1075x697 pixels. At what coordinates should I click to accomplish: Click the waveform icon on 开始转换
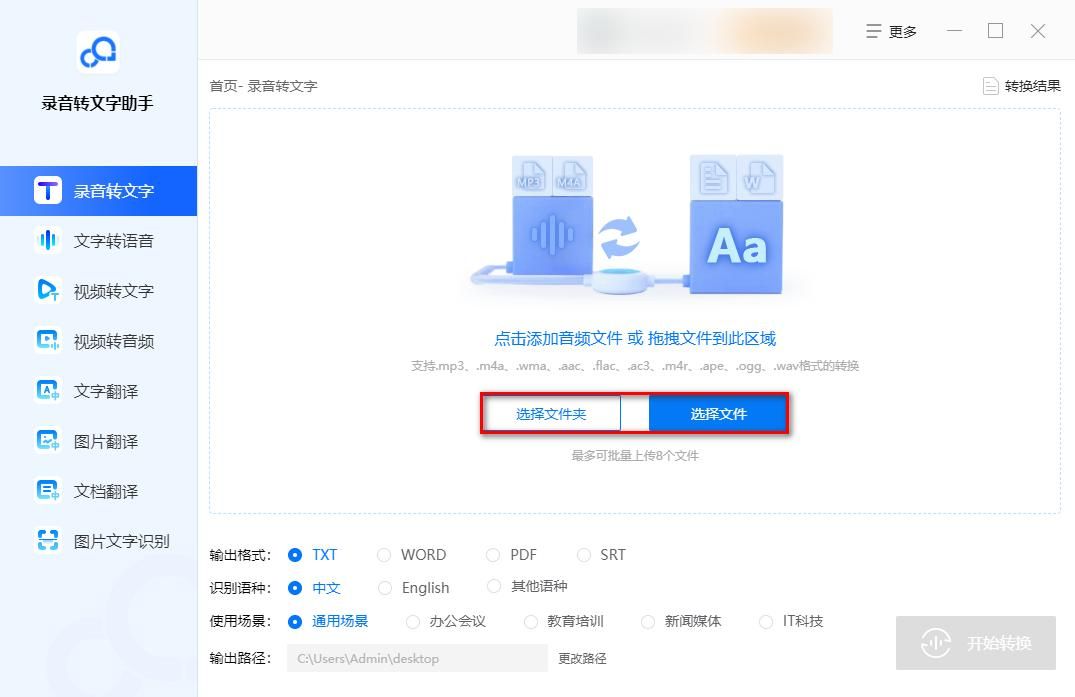(936, 643)
